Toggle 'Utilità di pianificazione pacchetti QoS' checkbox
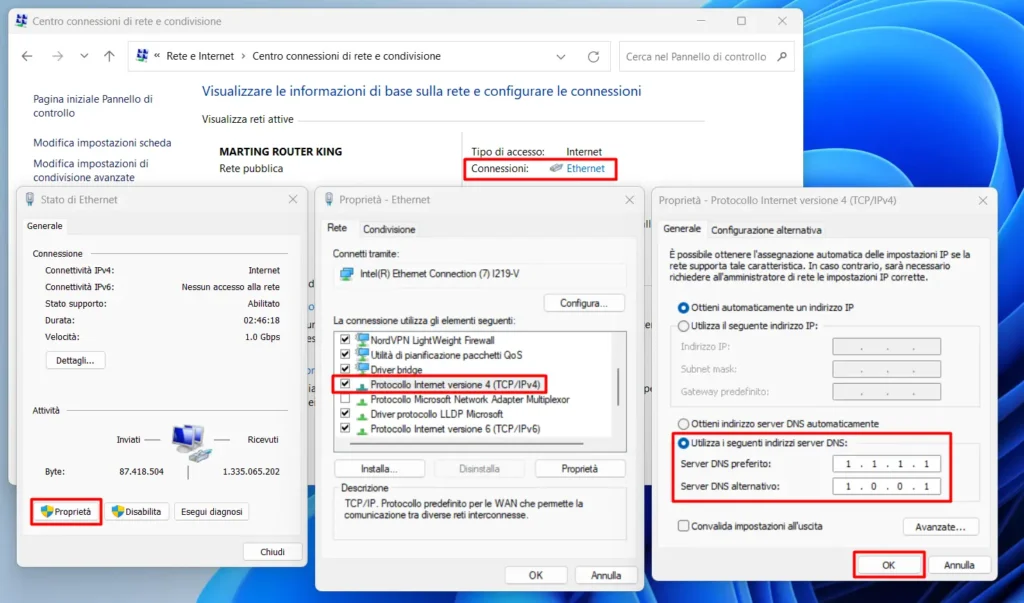This screenshot has height=603, width=1024. (x=345, y=355)
